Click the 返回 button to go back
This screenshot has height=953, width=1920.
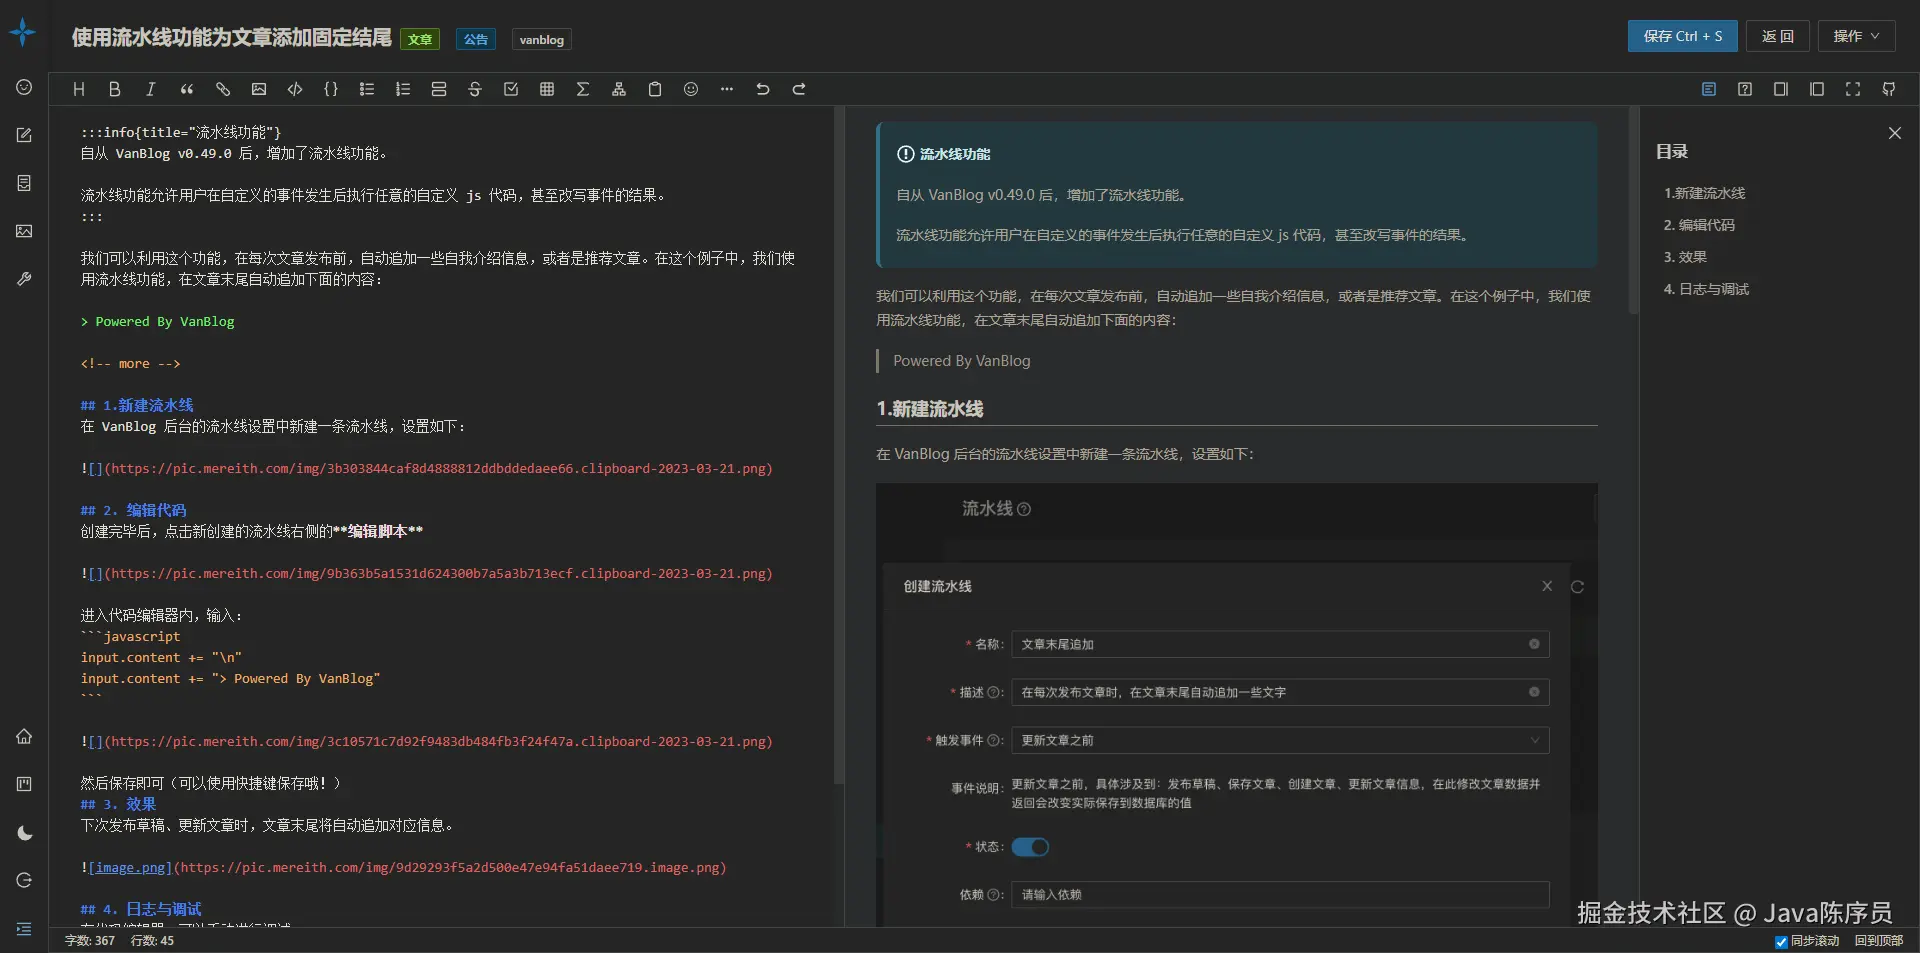1778,36
